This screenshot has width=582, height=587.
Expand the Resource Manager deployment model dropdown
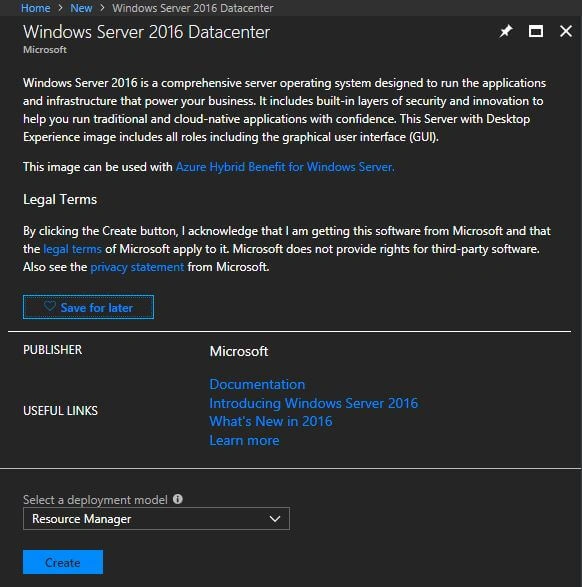156,519
